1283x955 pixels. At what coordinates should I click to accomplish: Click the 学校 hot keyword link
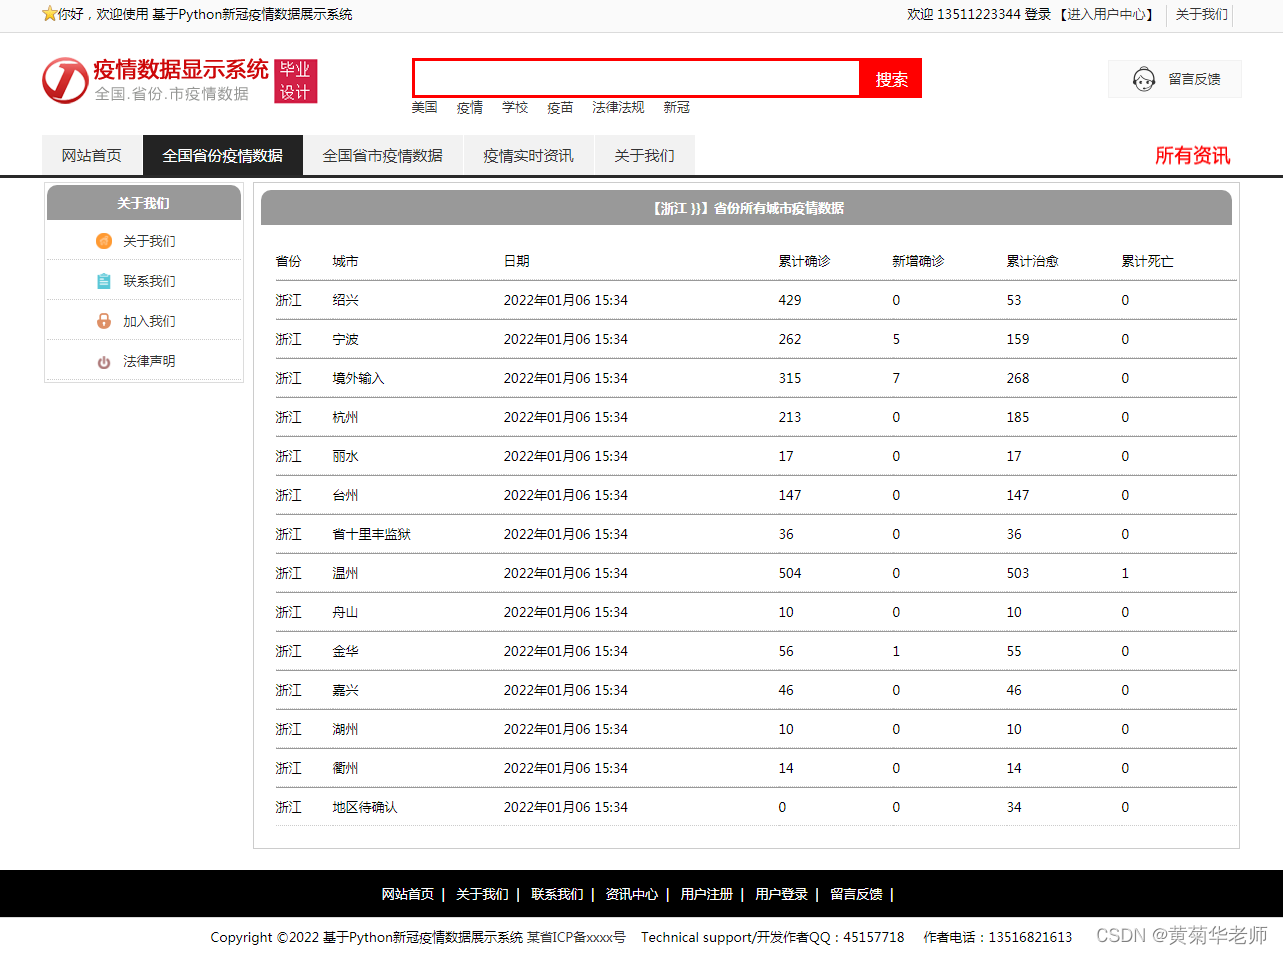pyautogui.click(x=515, y=107)
